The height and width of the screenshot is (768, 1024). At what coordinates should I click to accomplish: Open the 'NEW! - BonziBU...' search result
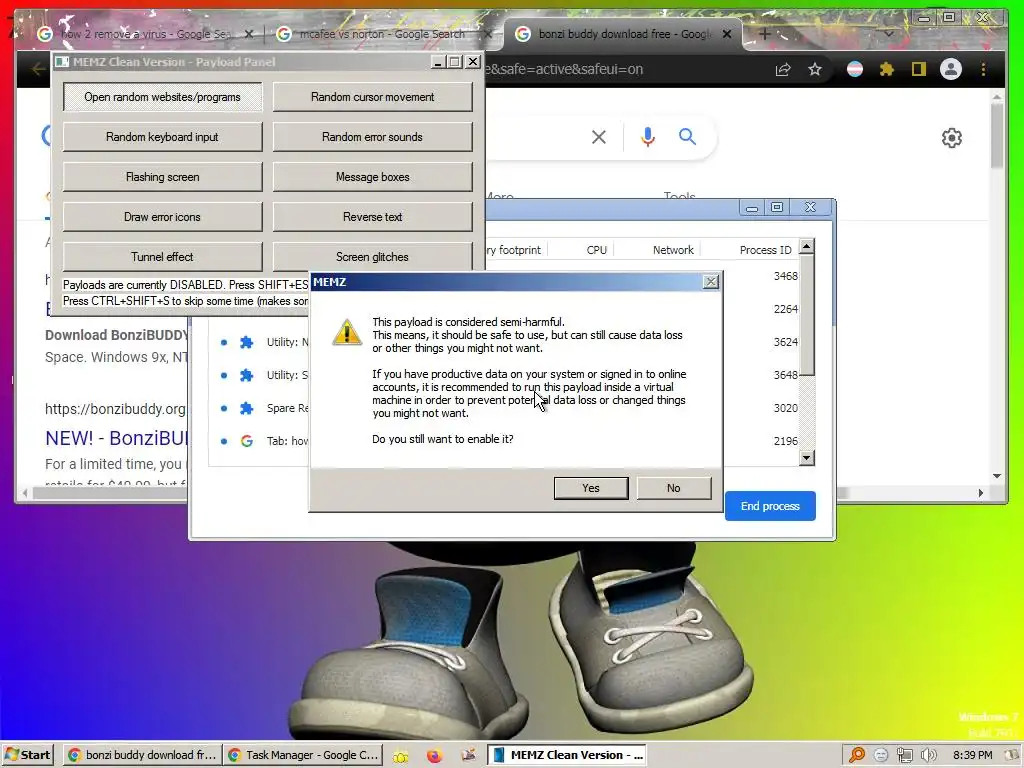tap(116, 438)
